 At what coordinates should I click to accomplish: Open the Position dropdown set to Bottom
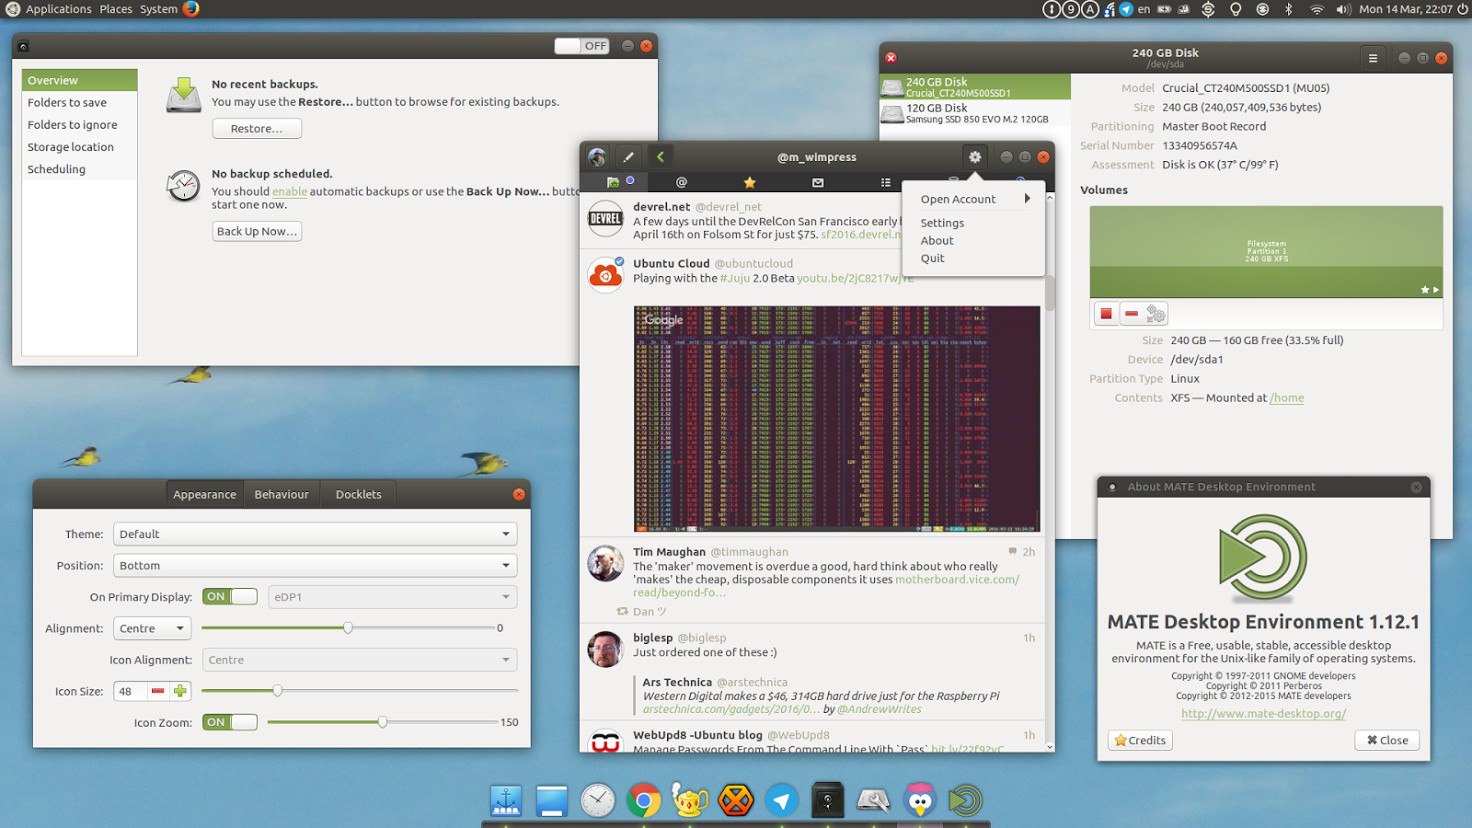click(x=315, y=566)
